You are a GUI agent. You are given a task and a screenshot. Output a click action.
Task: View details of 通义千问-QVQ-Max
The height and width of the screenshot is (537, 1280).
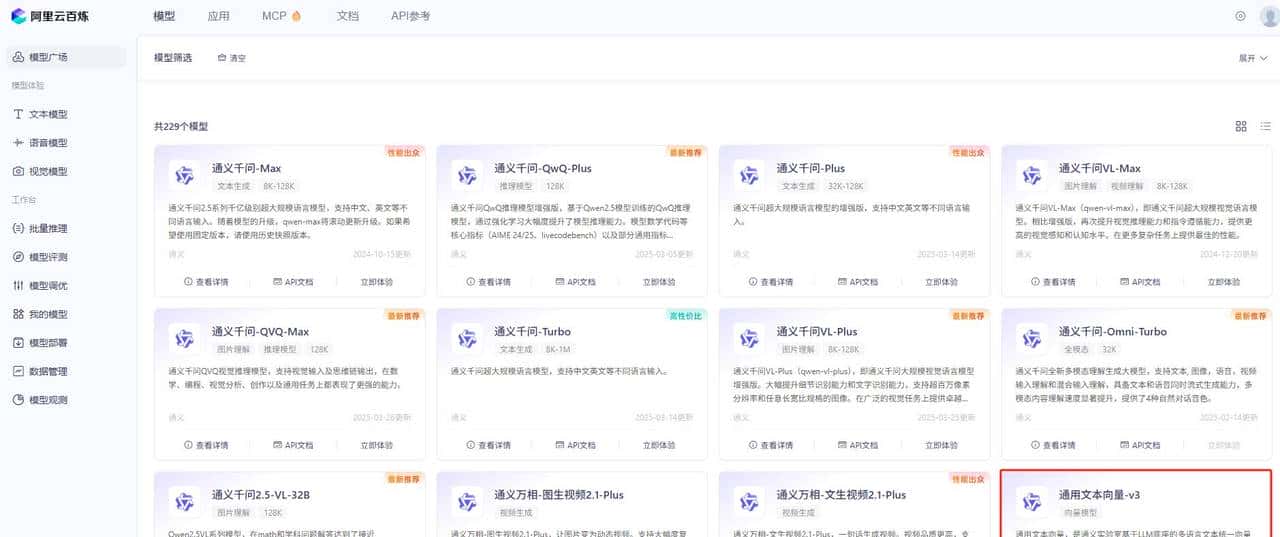pos(206,445)
